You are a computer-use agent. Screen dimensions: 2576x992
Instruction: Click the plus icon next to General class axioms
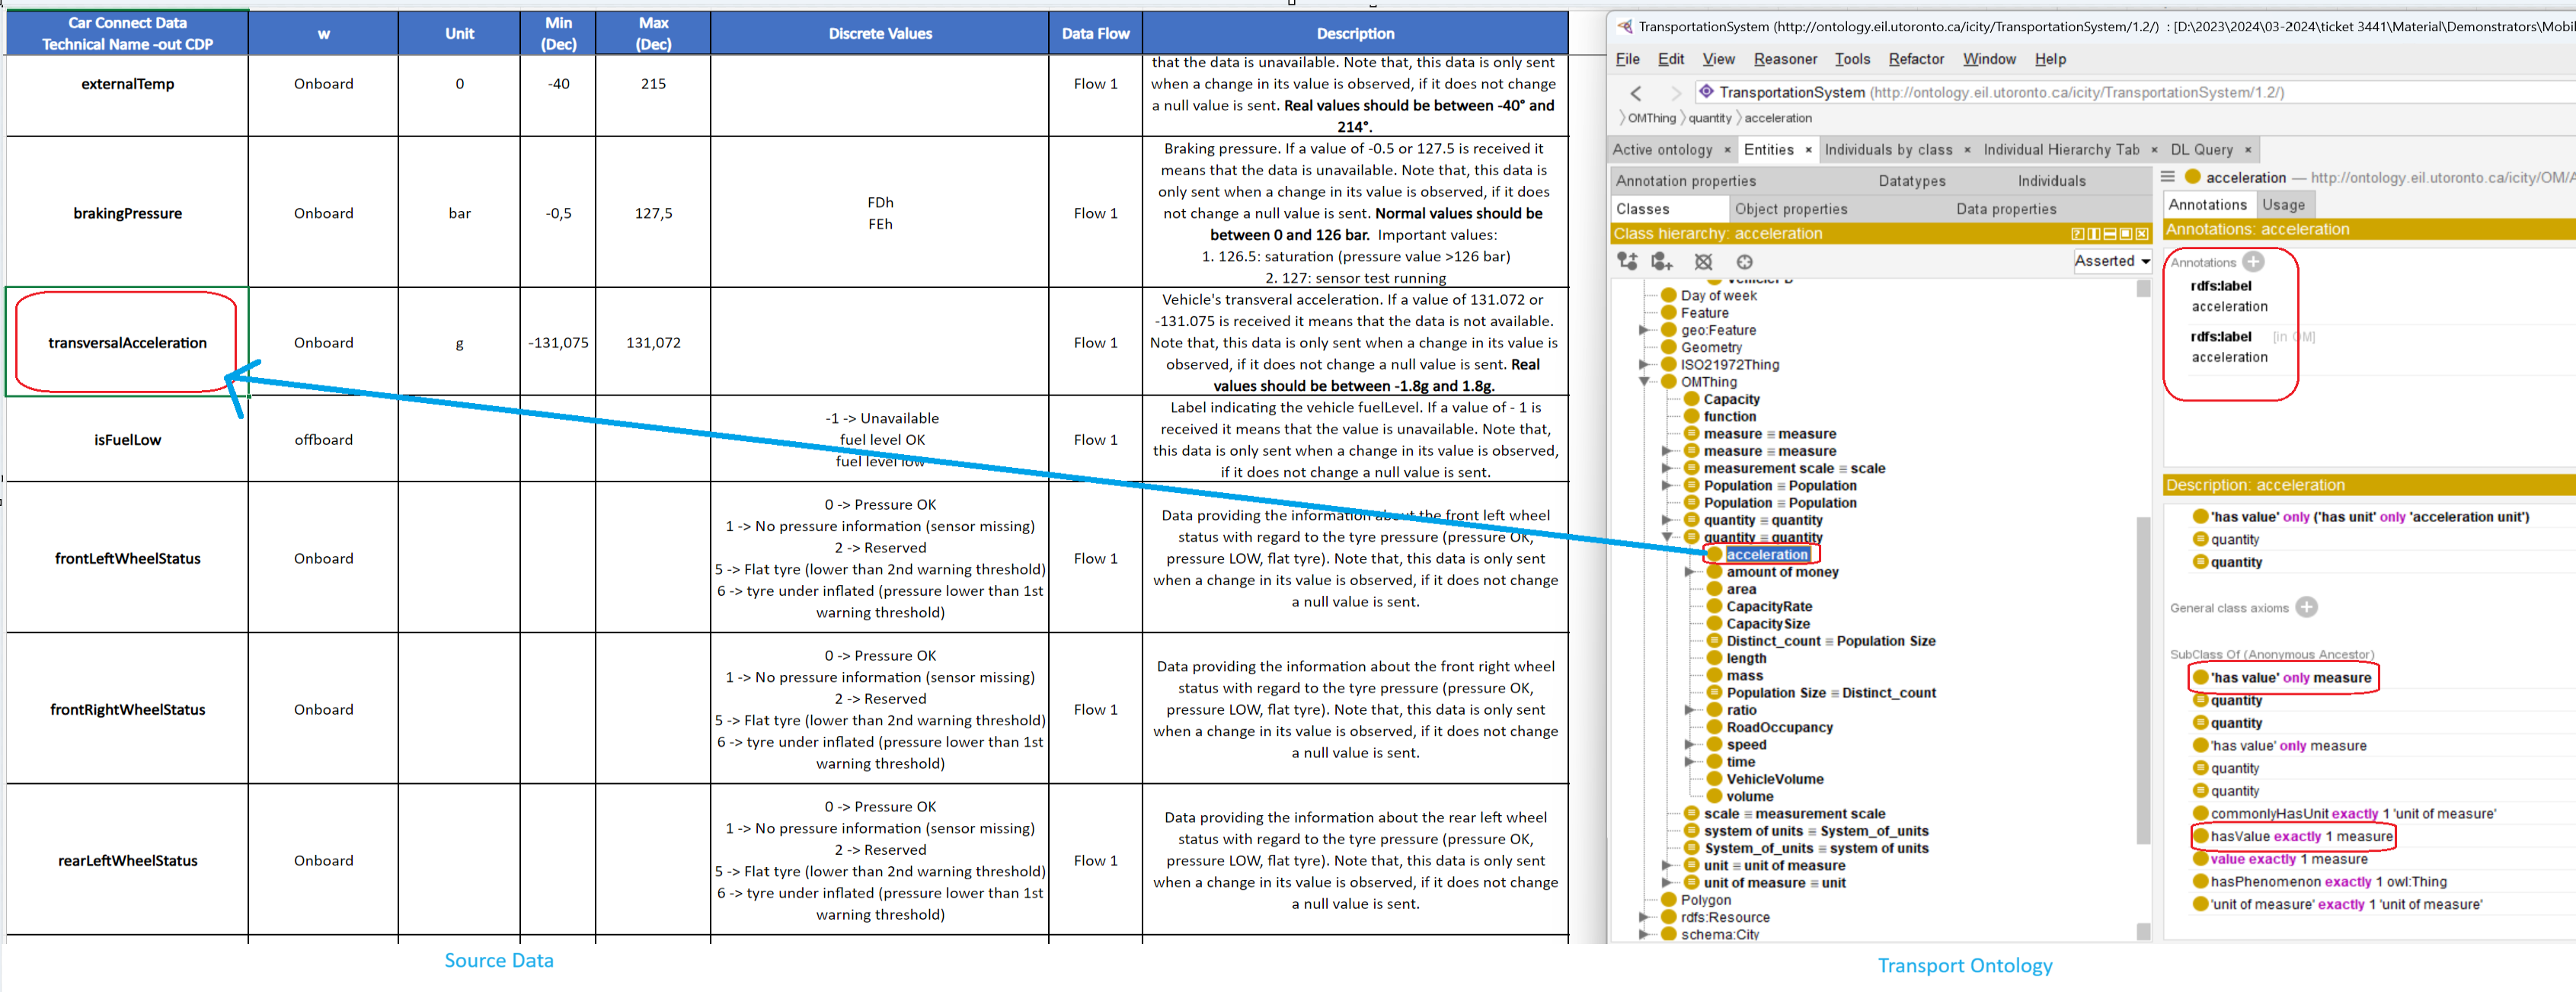2307,607
